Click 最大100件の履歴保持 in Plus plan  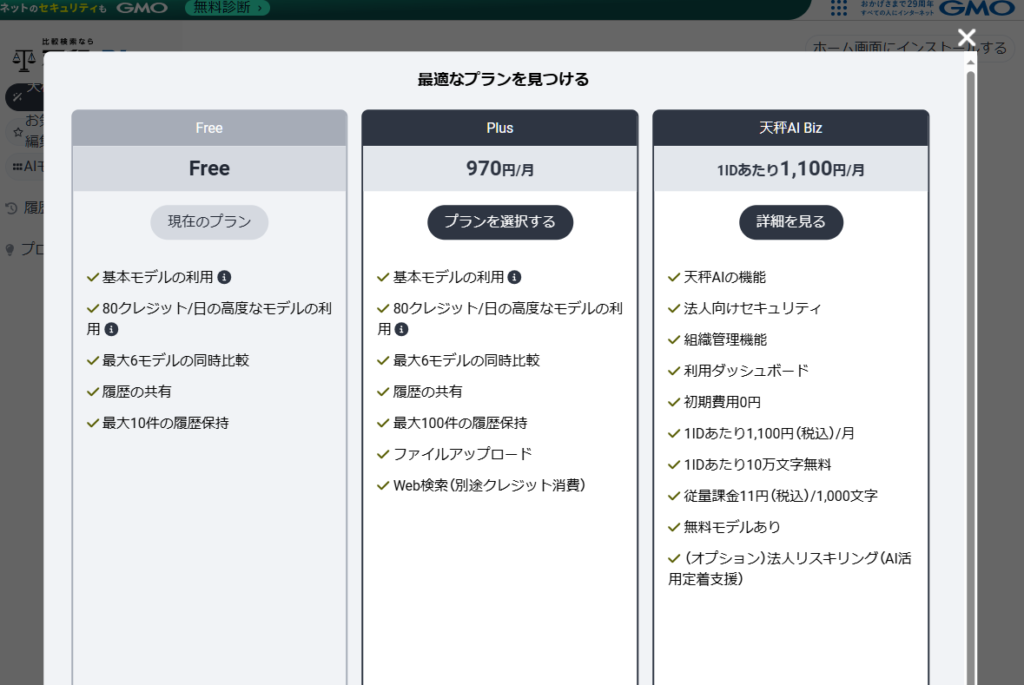click(460, 423)
